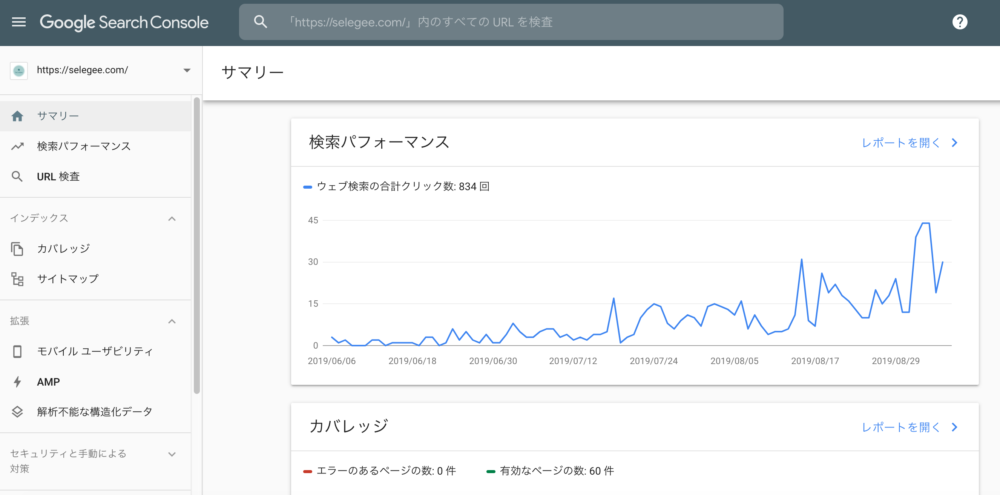Viewport: 1000px width, 495px height.
Task: Open 解析不能な構造化データ layers icon
Action: pyautogui.click(x=18, y=411)
